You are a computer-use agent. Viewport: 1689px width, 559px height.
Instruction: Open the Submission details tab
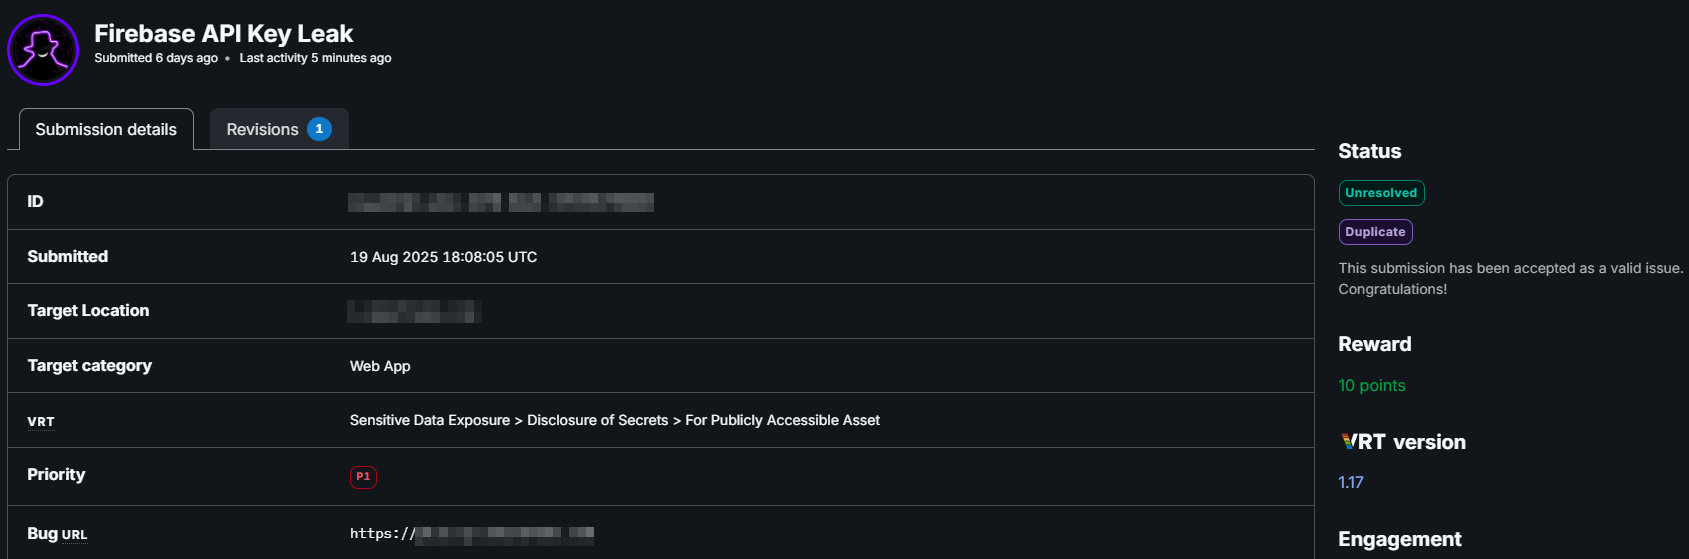106,129
